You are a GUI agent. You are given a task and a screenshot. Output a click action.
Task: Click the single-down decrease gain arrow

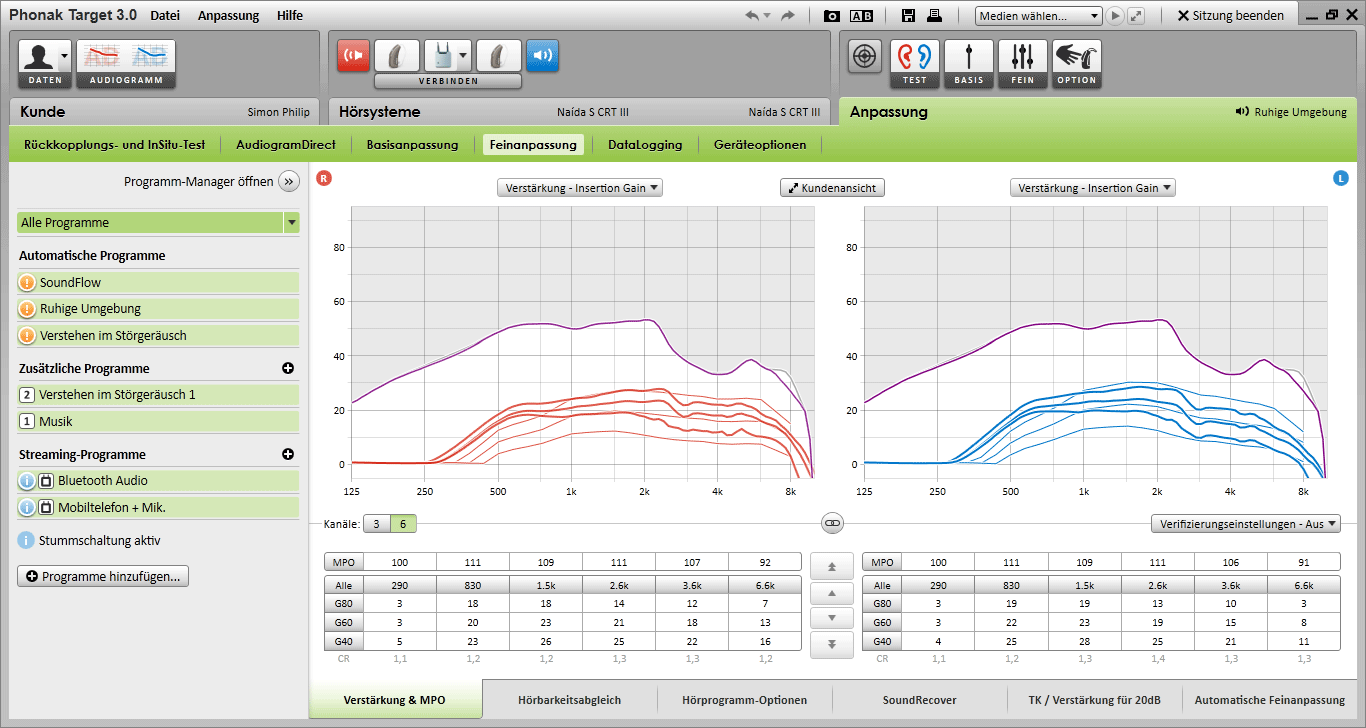click(832, 618)
